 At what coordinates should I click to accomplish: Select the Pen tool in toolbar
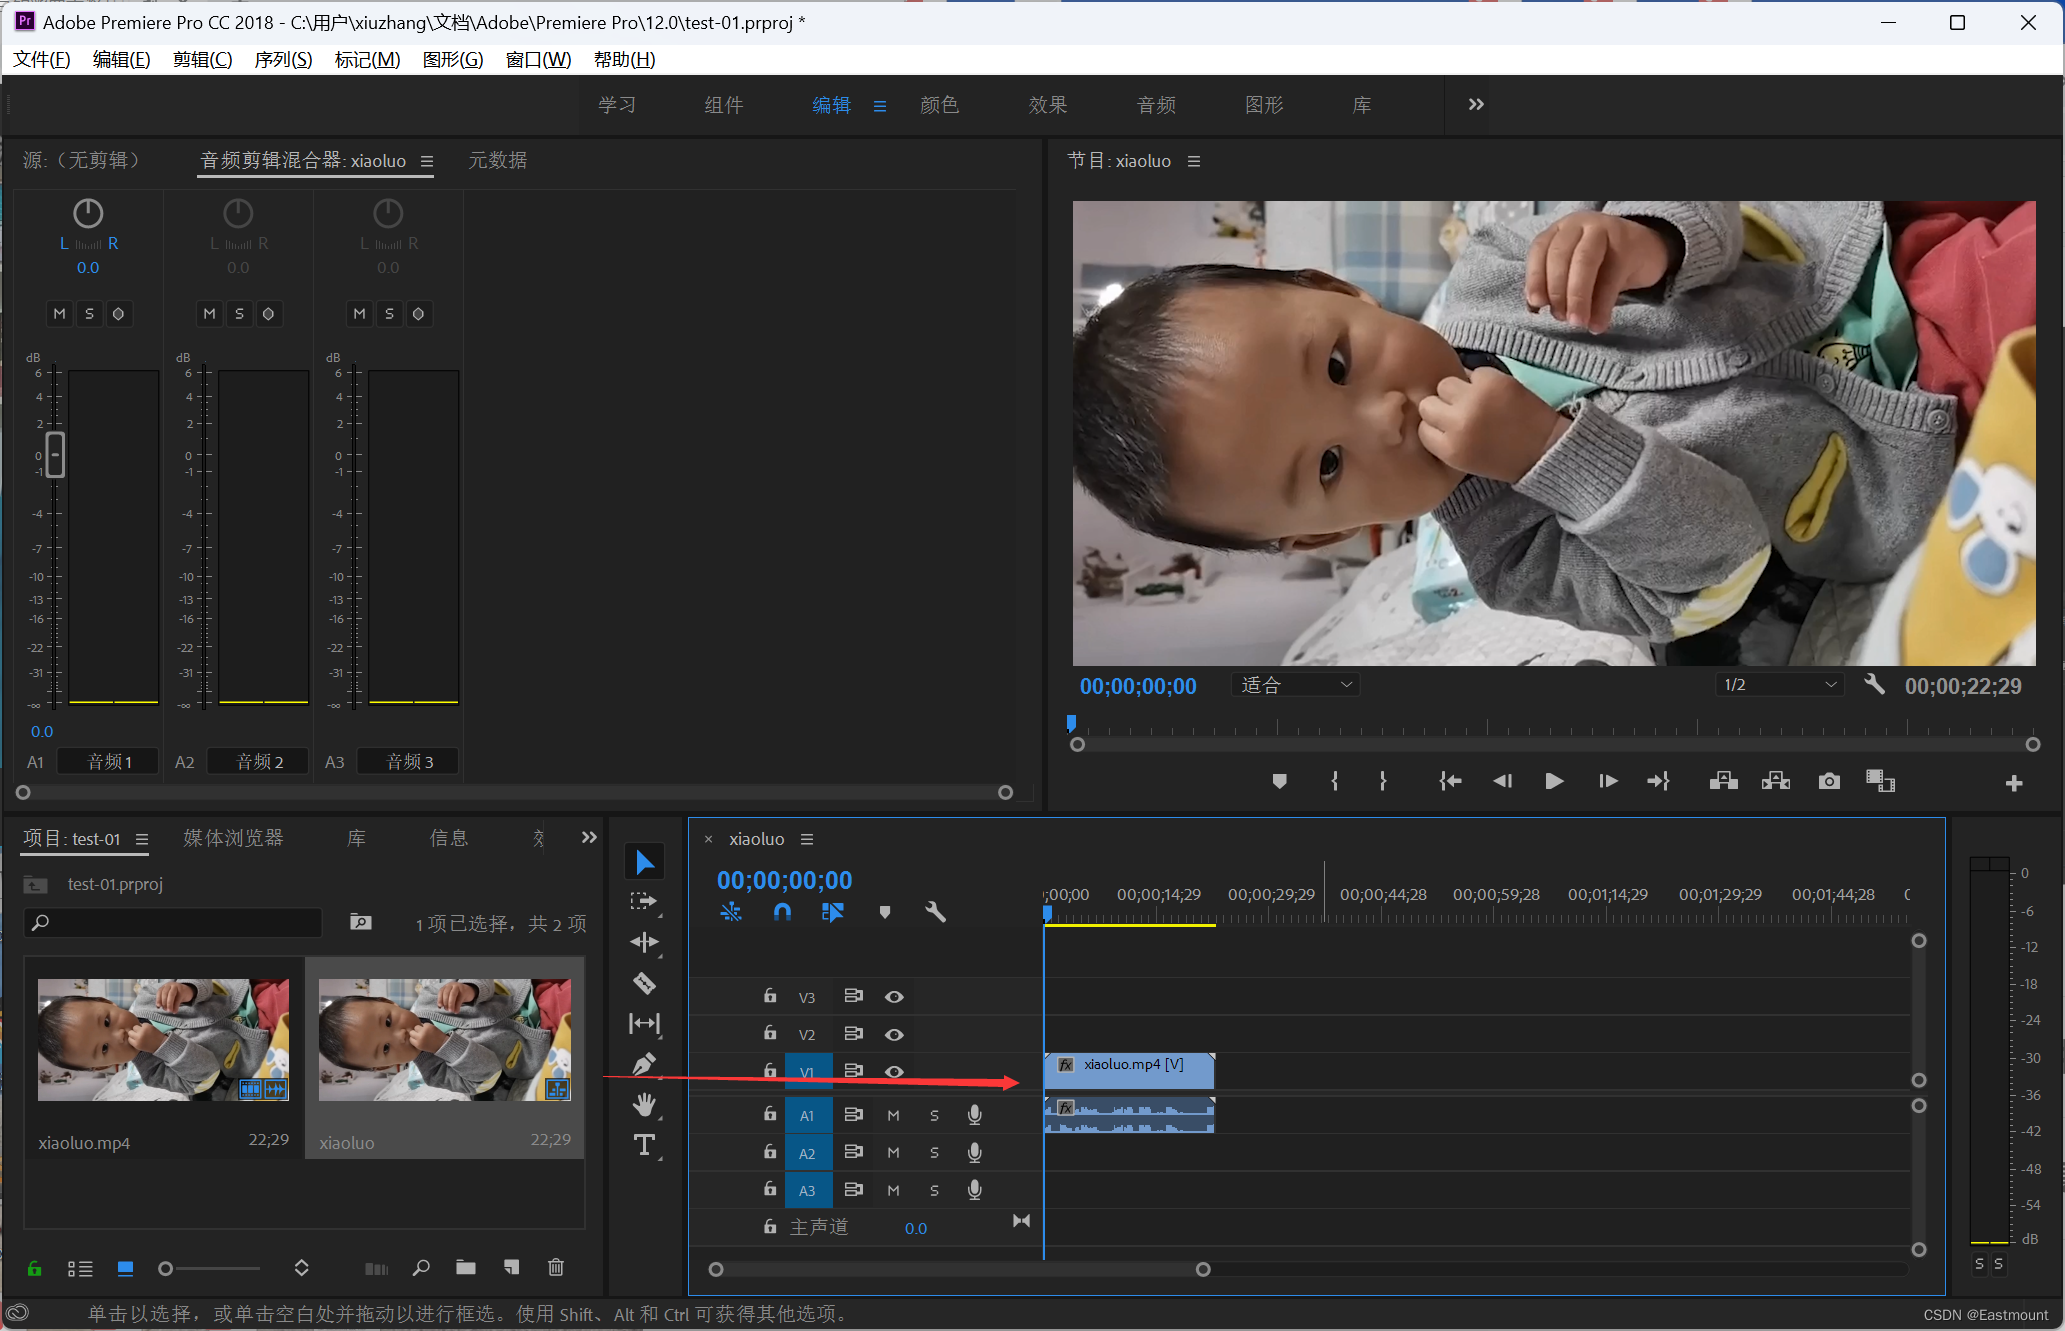point(645,1064)
